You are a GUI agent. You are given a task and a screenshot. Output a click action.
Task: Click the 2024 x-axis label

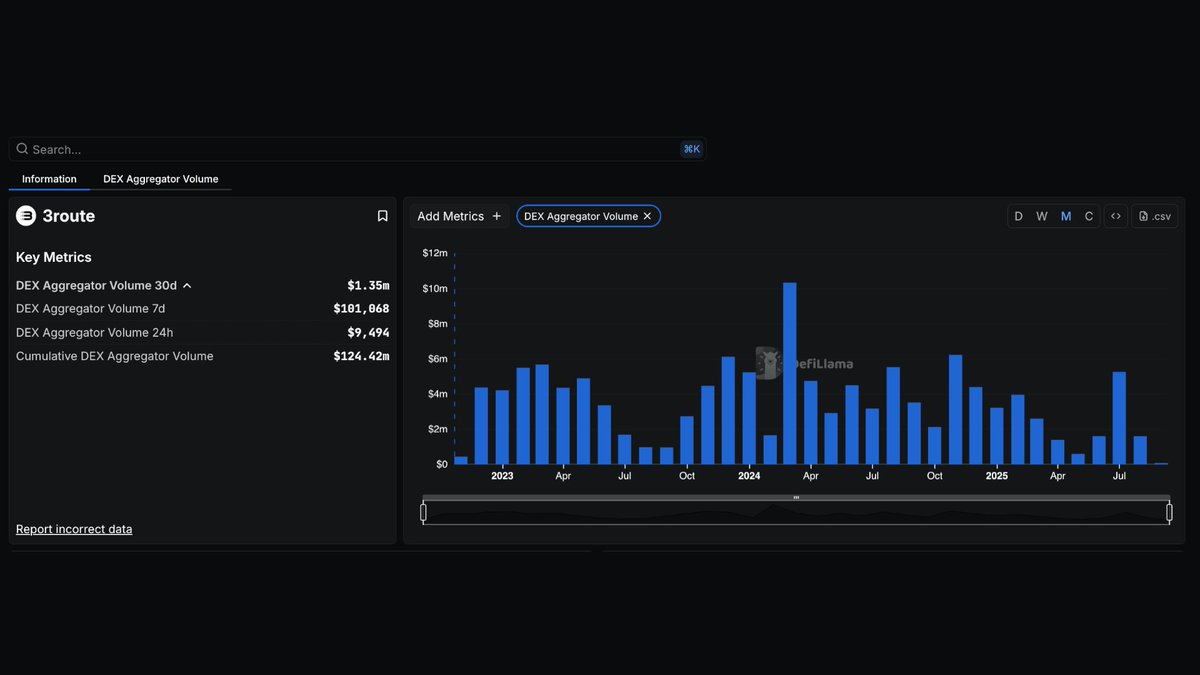point(749,476)
